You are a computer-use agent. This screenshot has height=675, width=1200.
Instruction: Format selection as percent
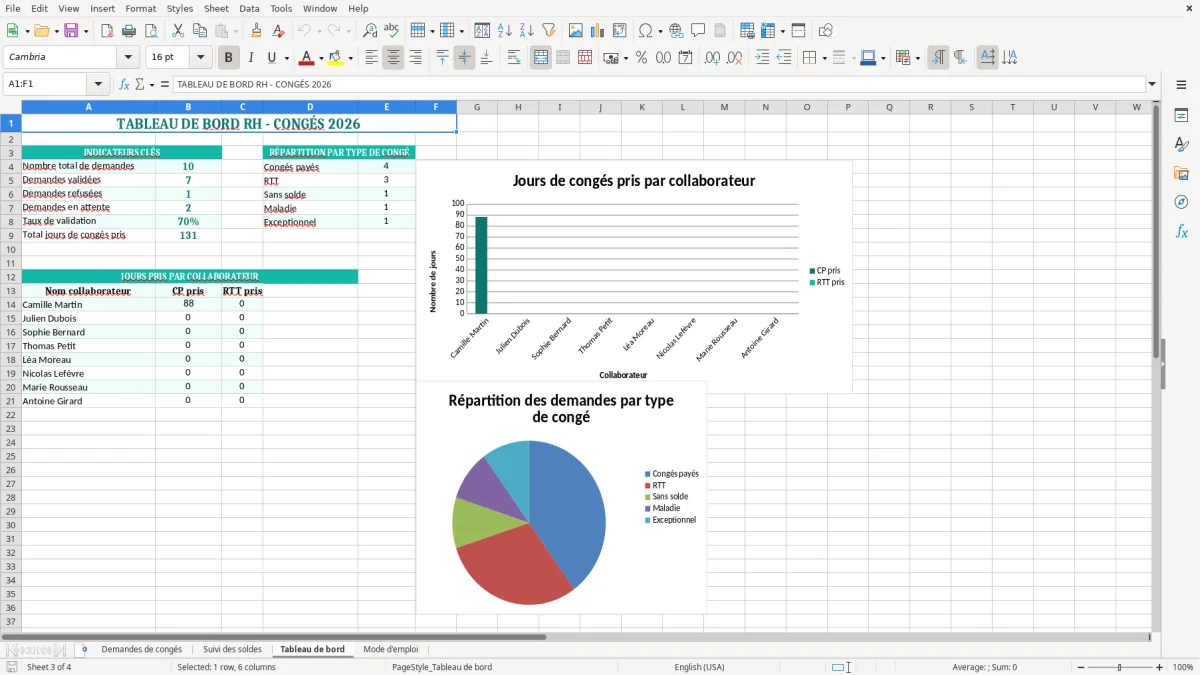641,58
